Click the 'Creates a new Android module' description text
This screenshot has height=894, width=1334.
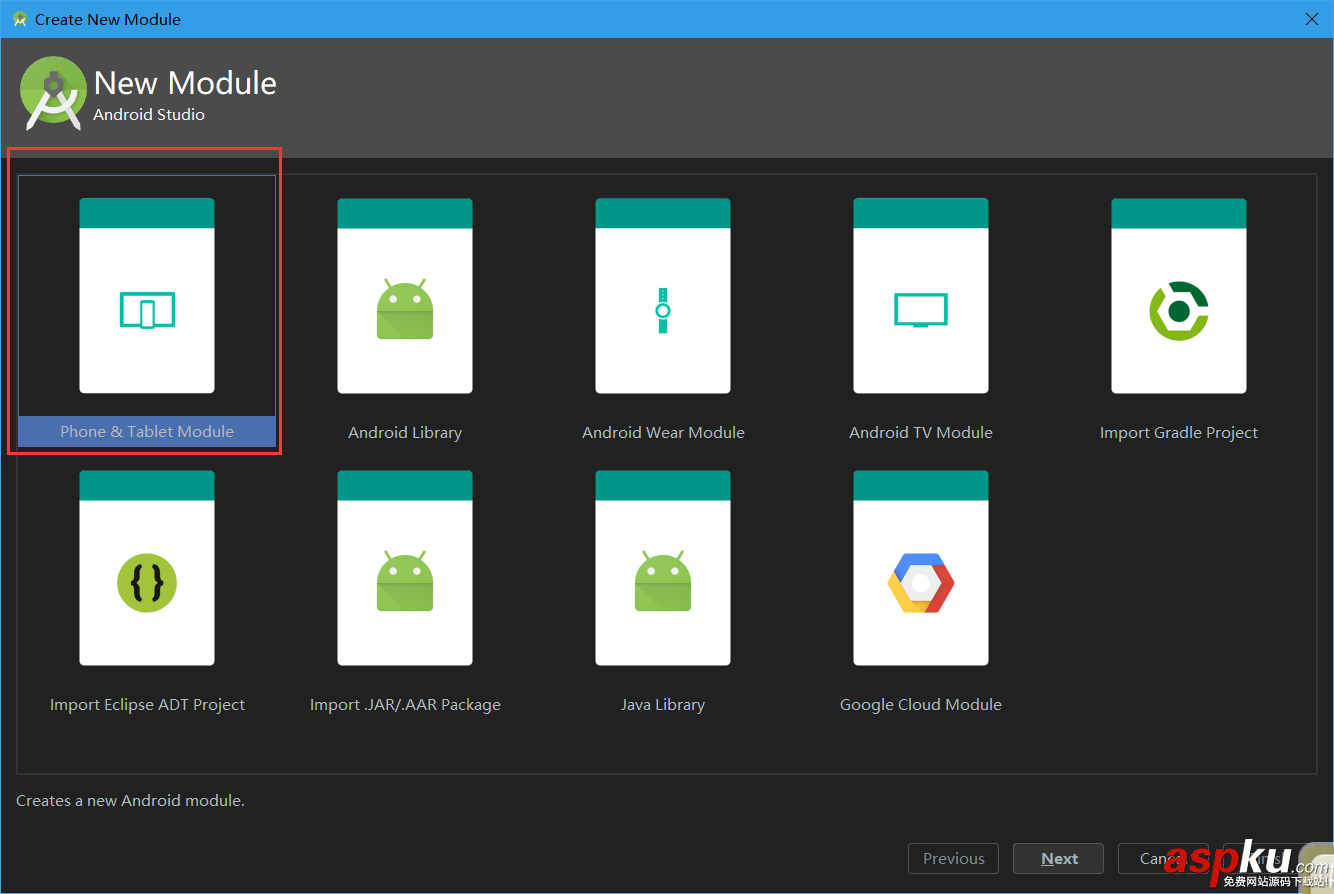click(130, 800)
